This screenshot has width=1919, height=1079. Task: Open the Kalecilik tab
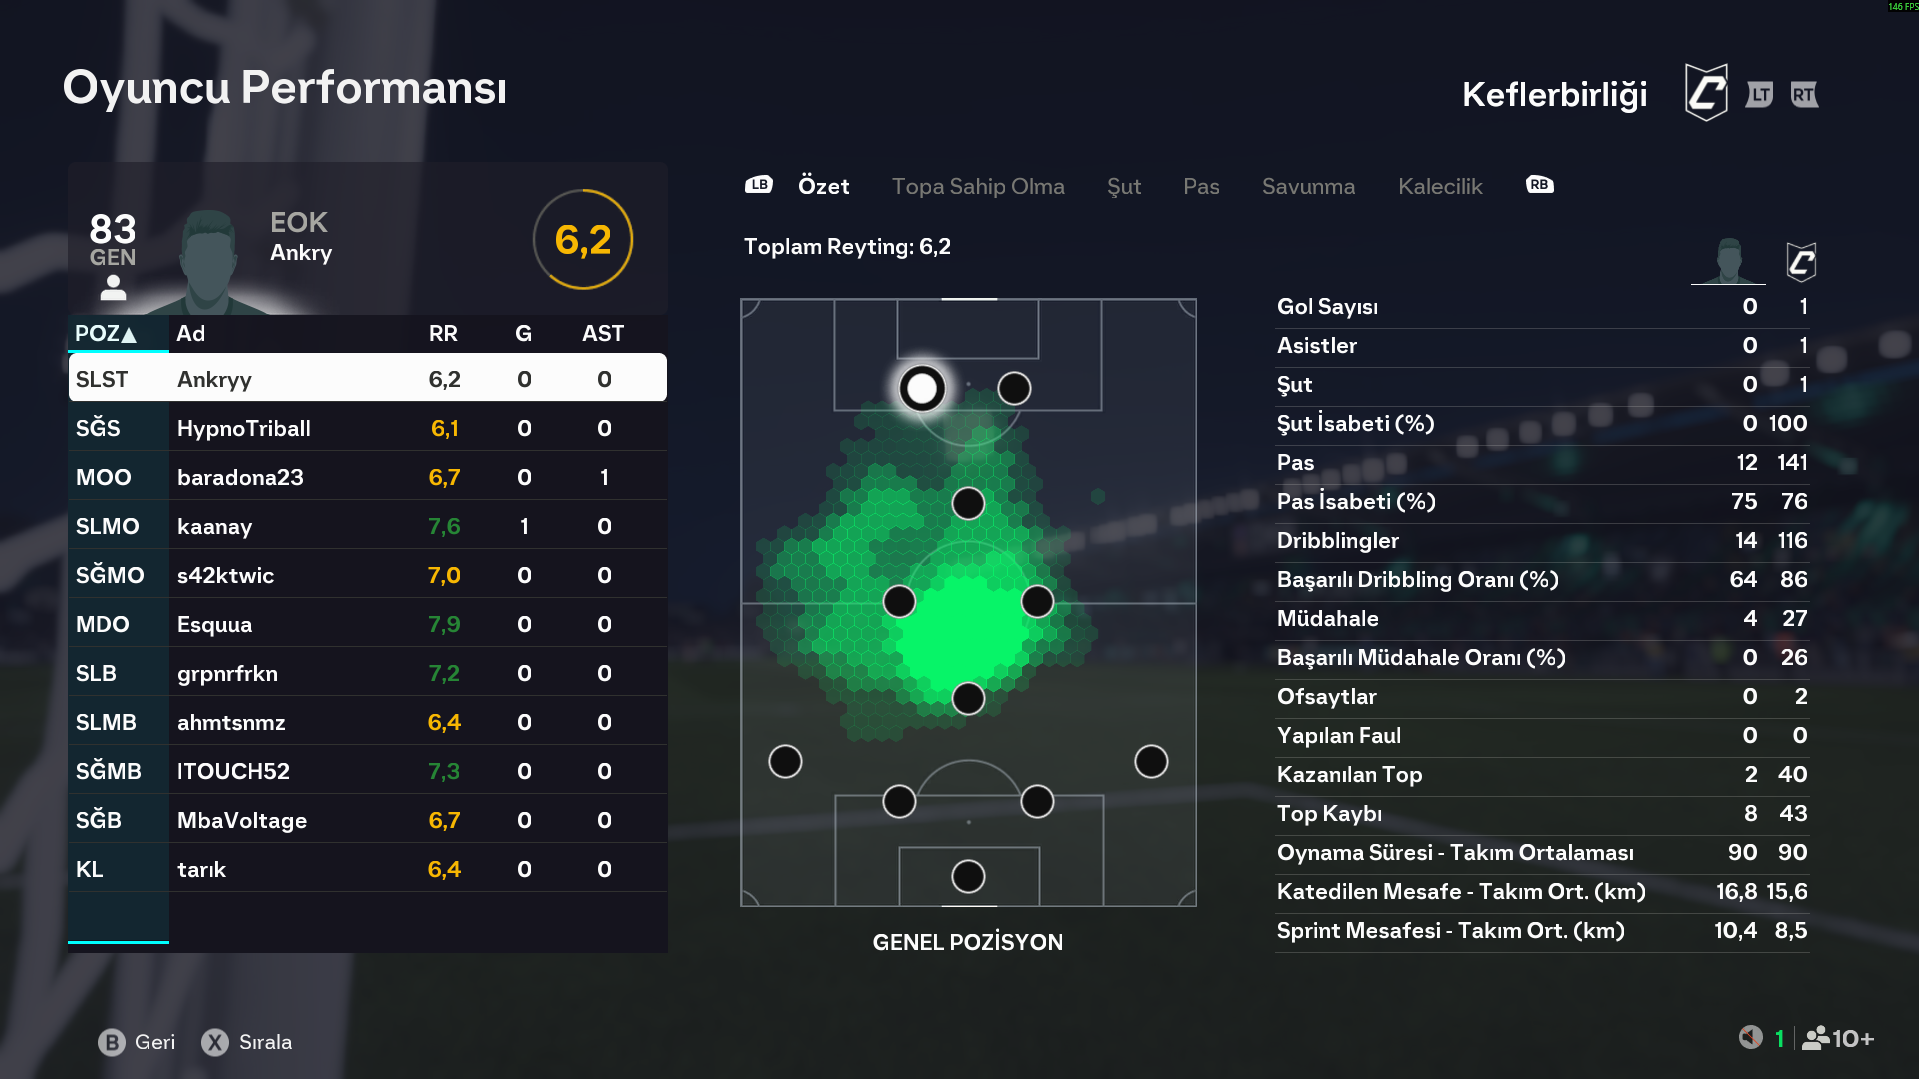[1440, 186]
